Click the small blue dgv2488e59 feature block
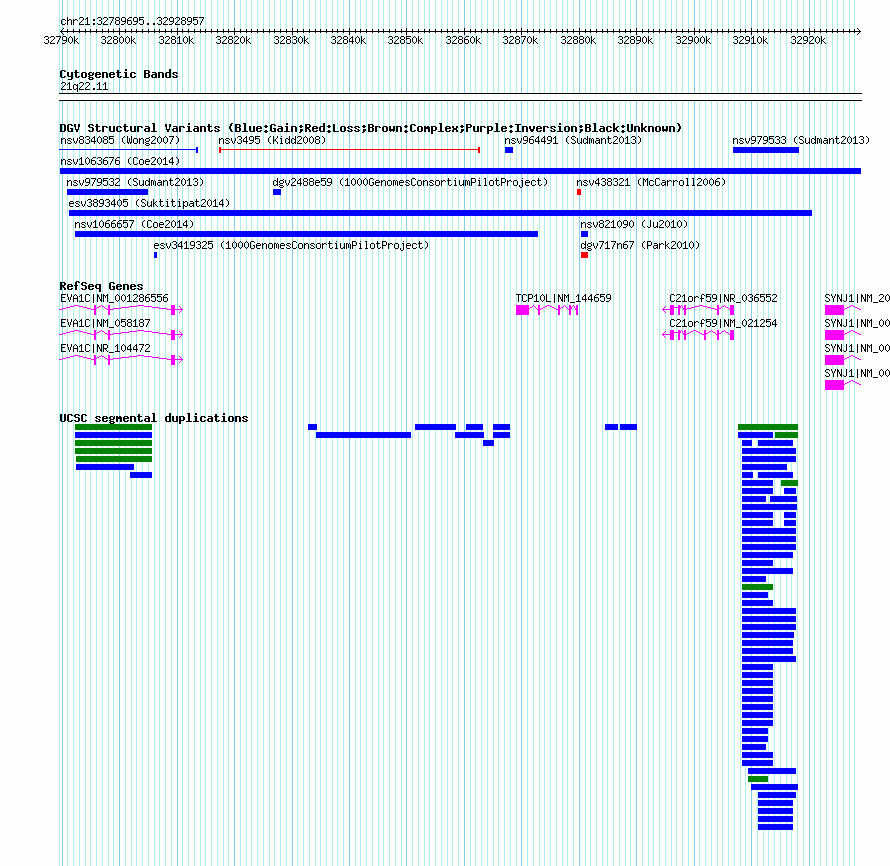Screen dimensions: 890x866 tap(277, 192)
